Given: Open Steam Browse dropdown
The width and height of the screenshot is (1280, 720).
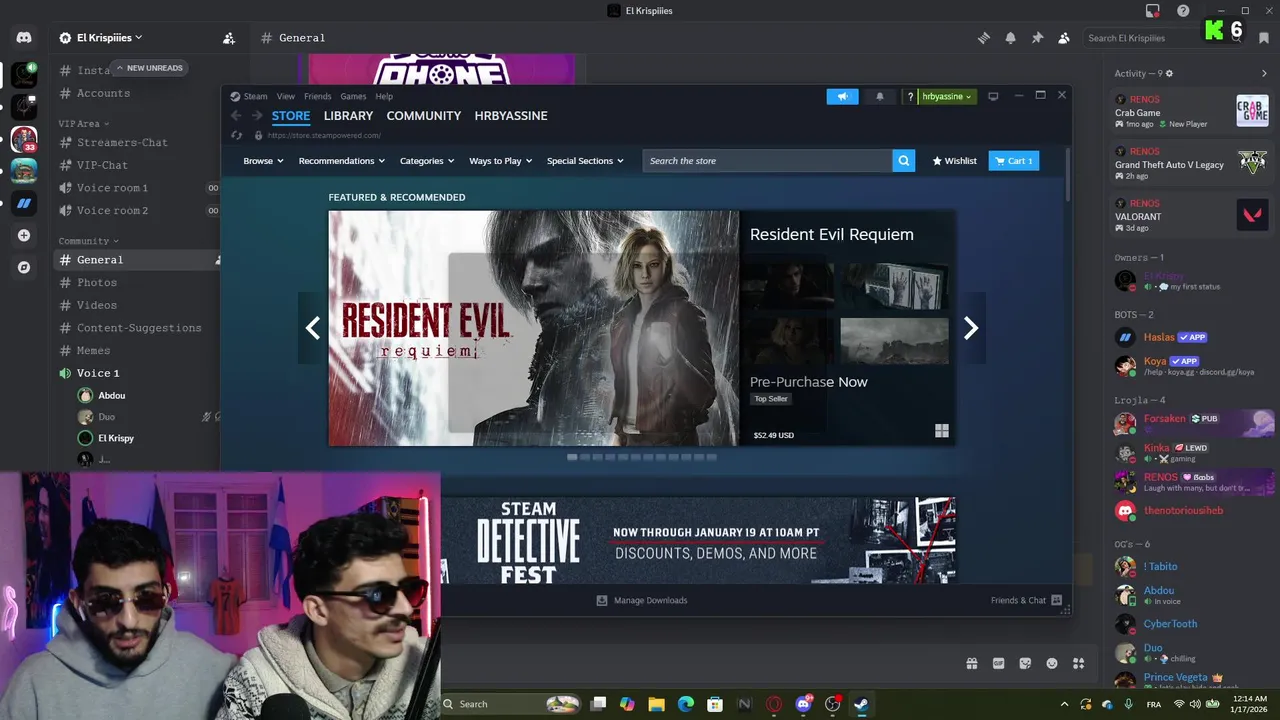Looking at the screenshot, I should point(263,160).
